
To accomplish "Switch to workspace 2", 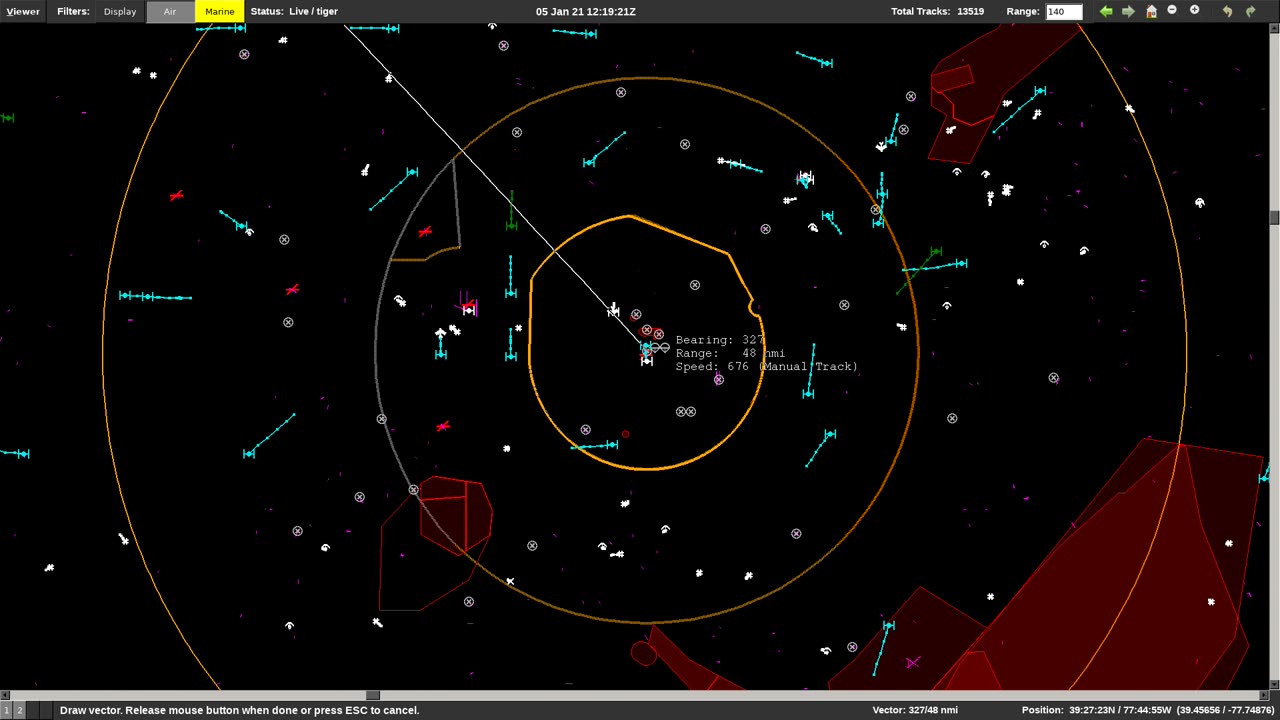I will [19, 710].
